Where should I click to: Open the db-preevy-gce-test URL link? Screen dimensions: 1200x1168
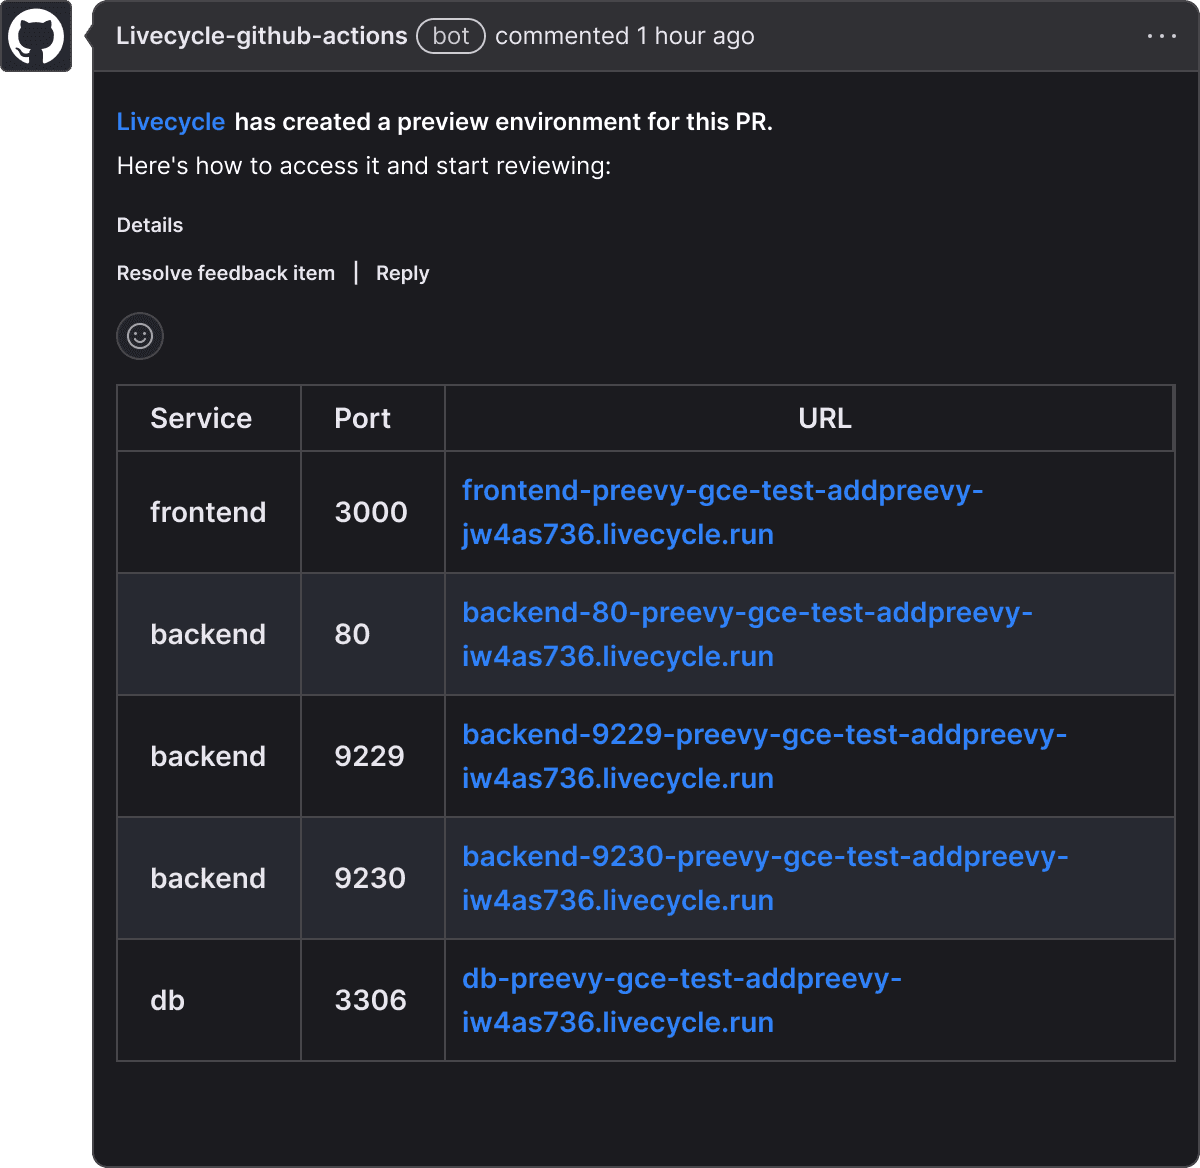coord(682,1000)
